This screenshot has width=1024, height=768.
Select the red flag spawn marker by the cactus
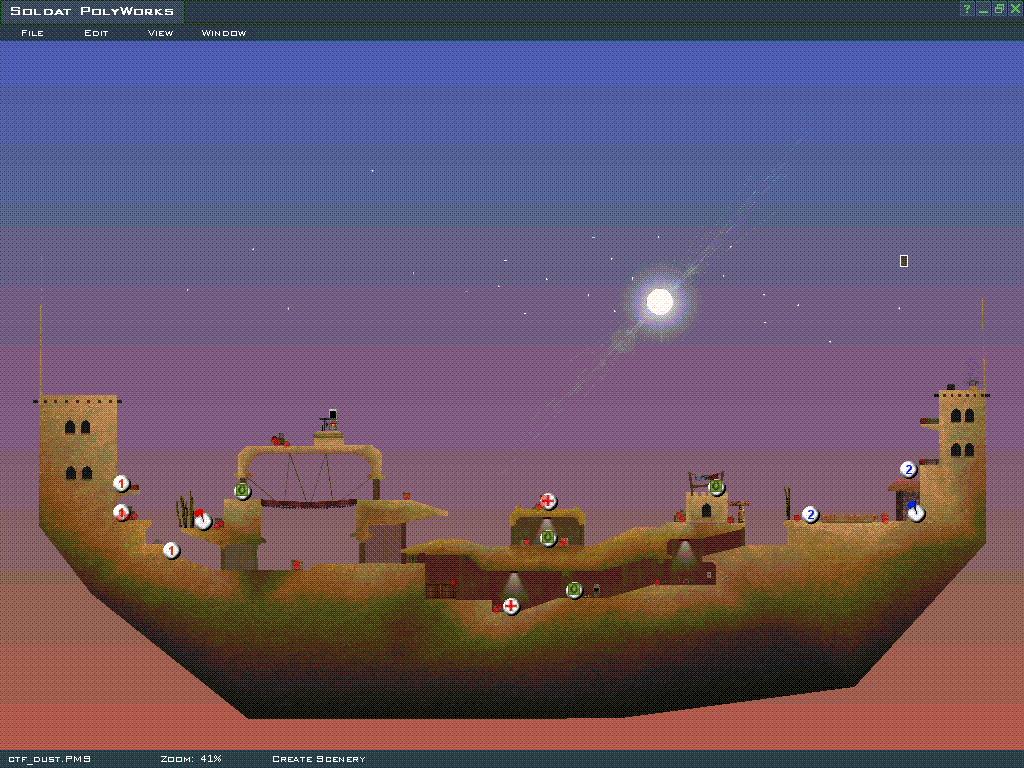203,520
